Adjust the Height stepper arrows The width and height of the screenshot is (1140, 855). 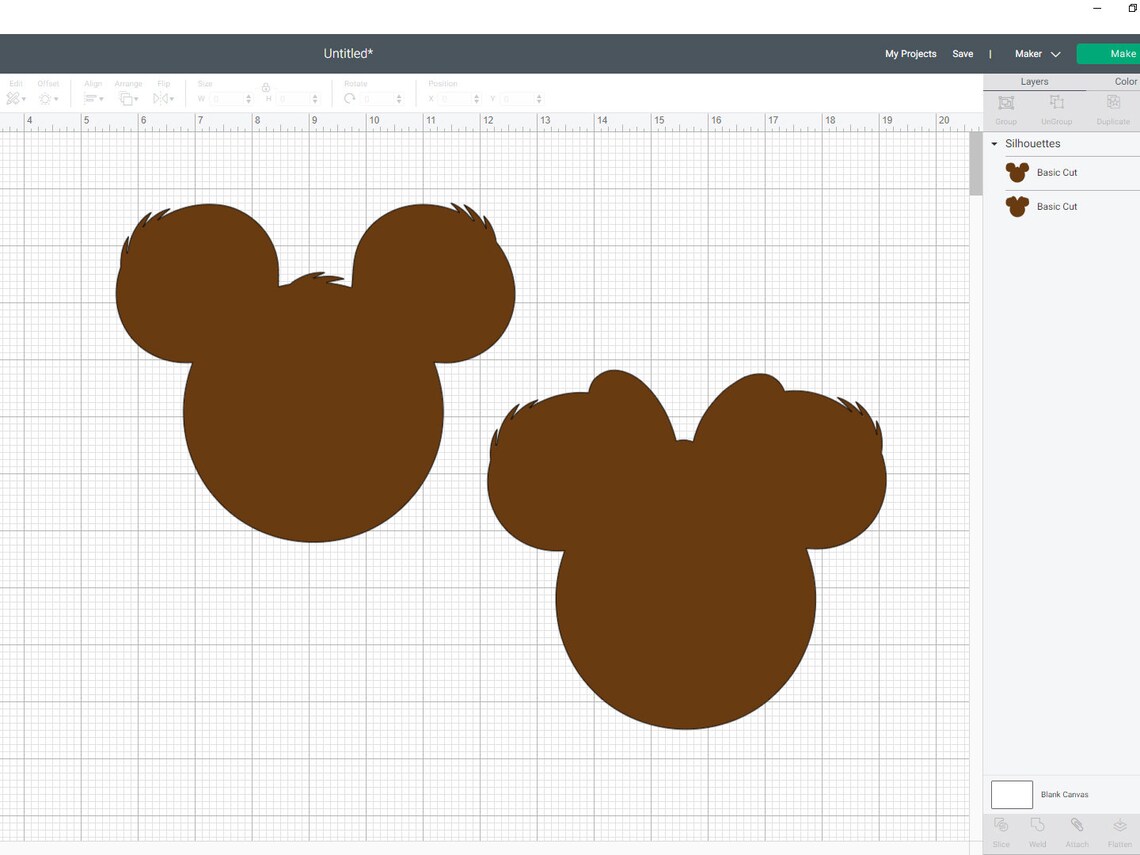(x=315, y=99)
